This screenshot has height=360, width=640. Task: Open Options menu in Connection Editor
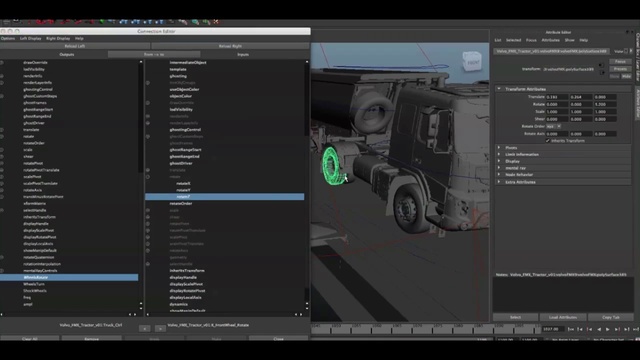[x=8, y=38]
